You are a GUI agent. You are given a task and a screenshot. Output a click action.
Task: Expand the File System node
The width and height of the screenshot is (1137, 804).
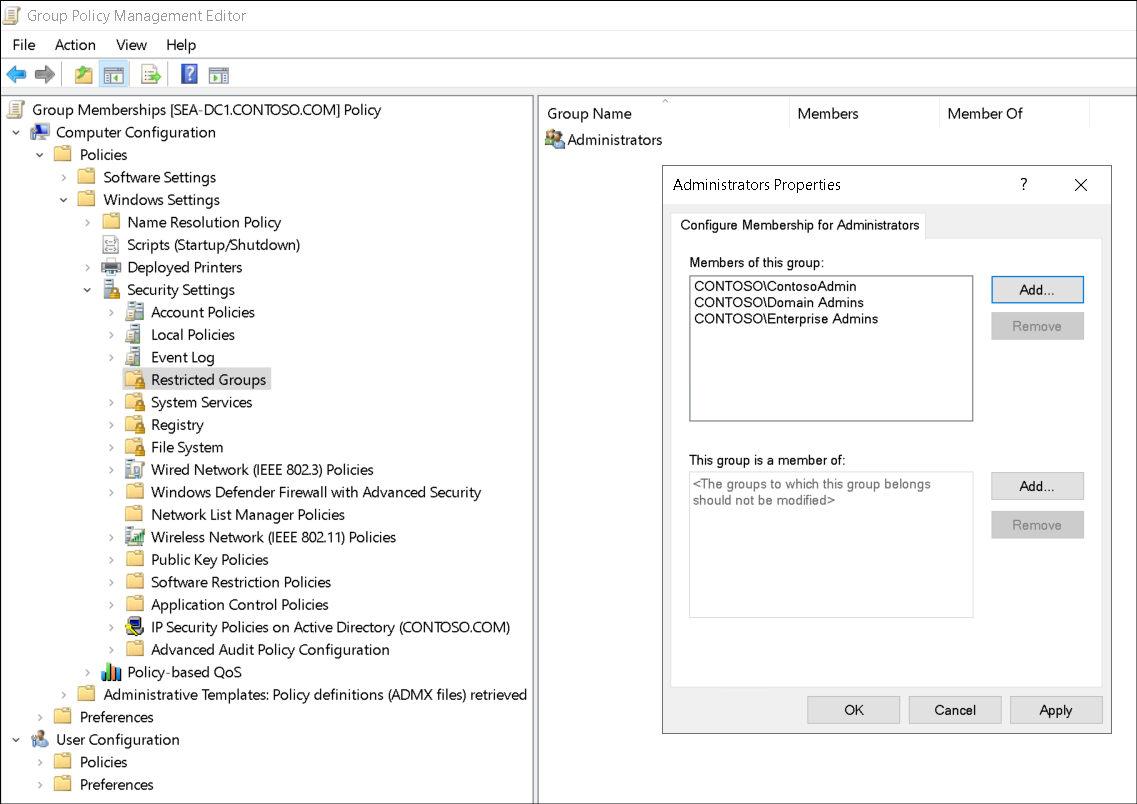coord(111,447)
